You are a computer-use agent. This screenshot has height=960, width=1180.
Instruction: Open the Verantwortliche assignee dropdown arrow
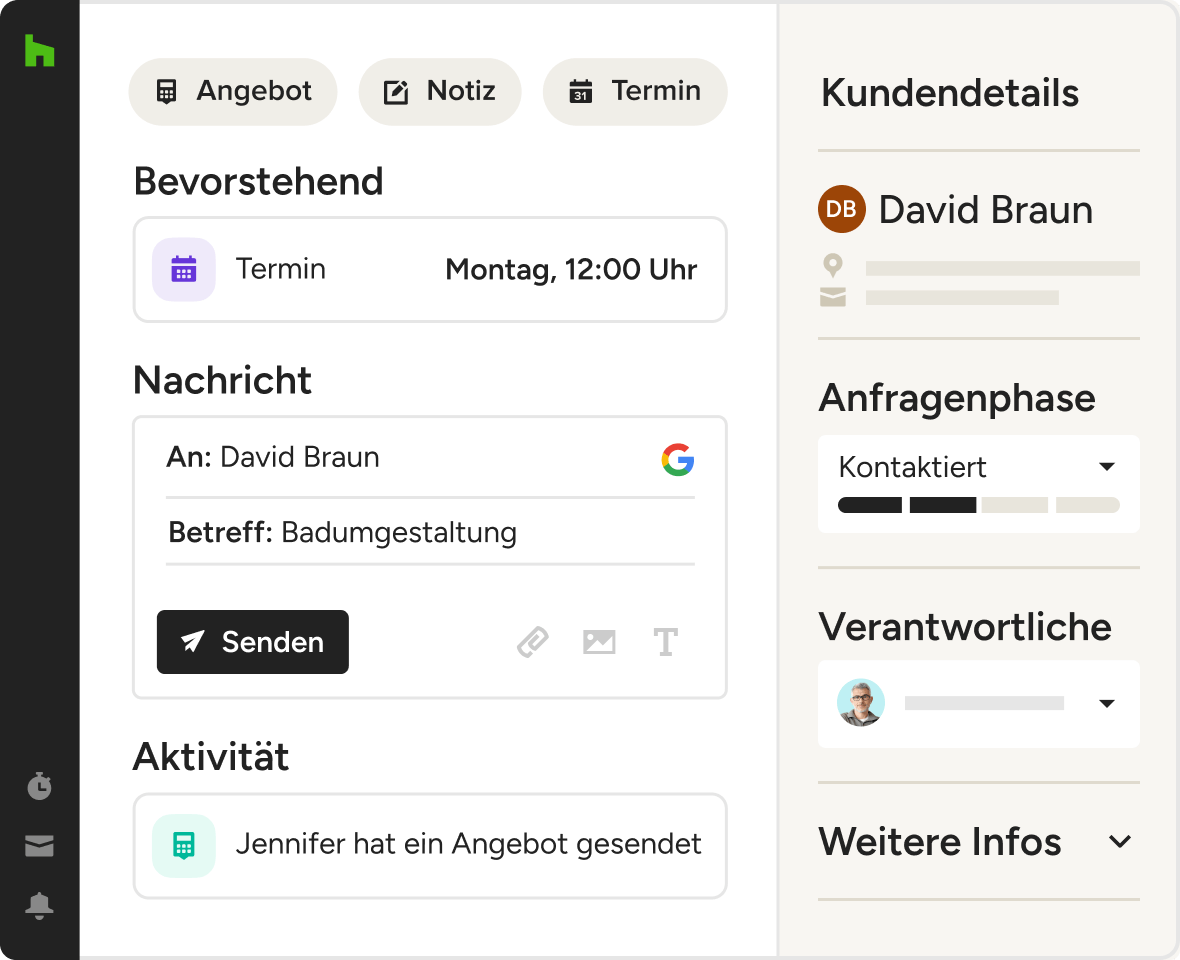(1106, 704)
